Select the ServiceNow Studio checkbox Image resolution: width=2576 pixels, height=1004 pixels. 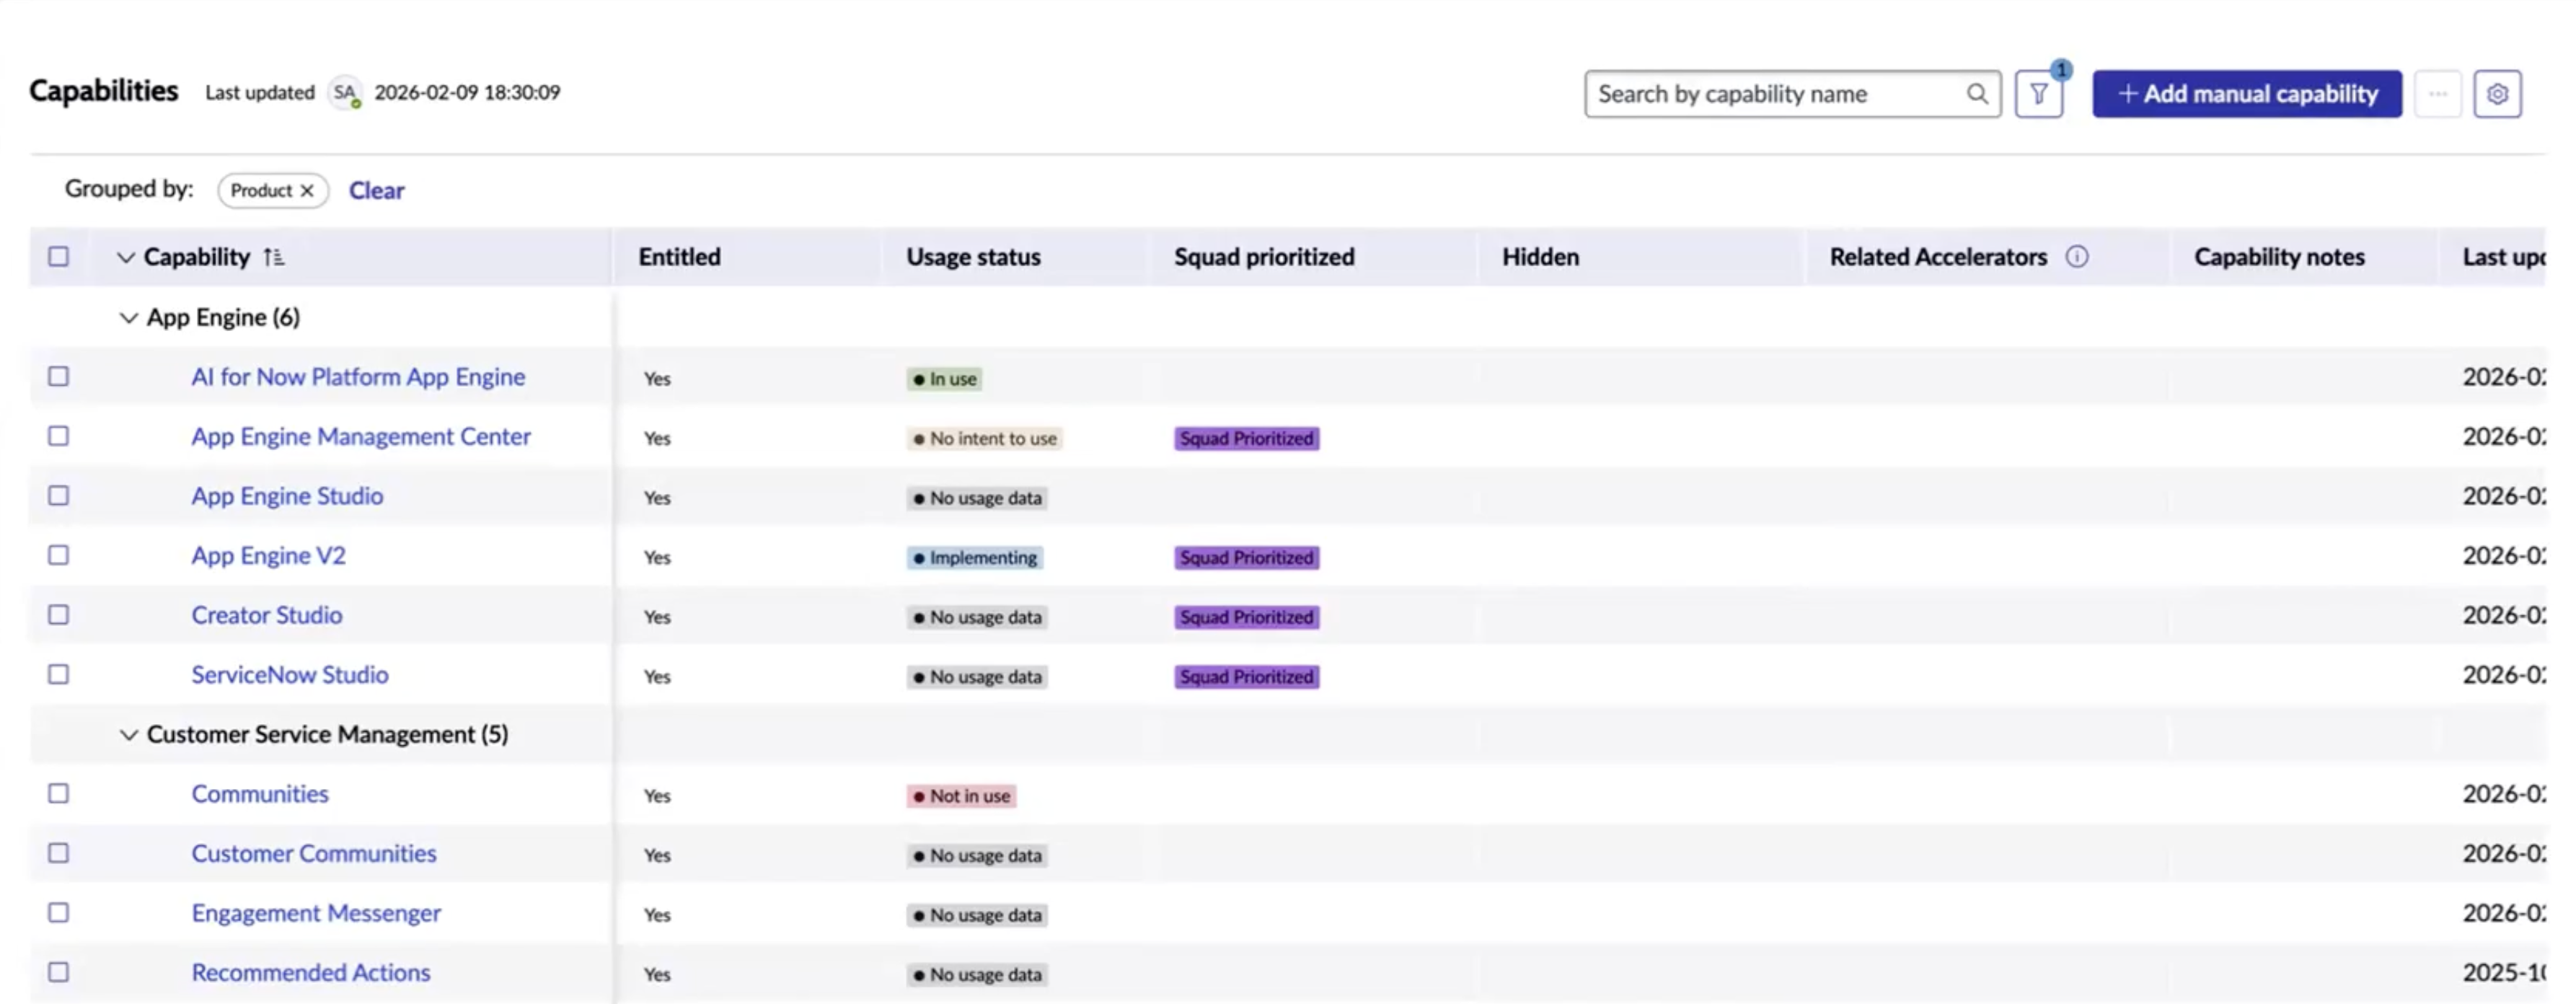59,674
